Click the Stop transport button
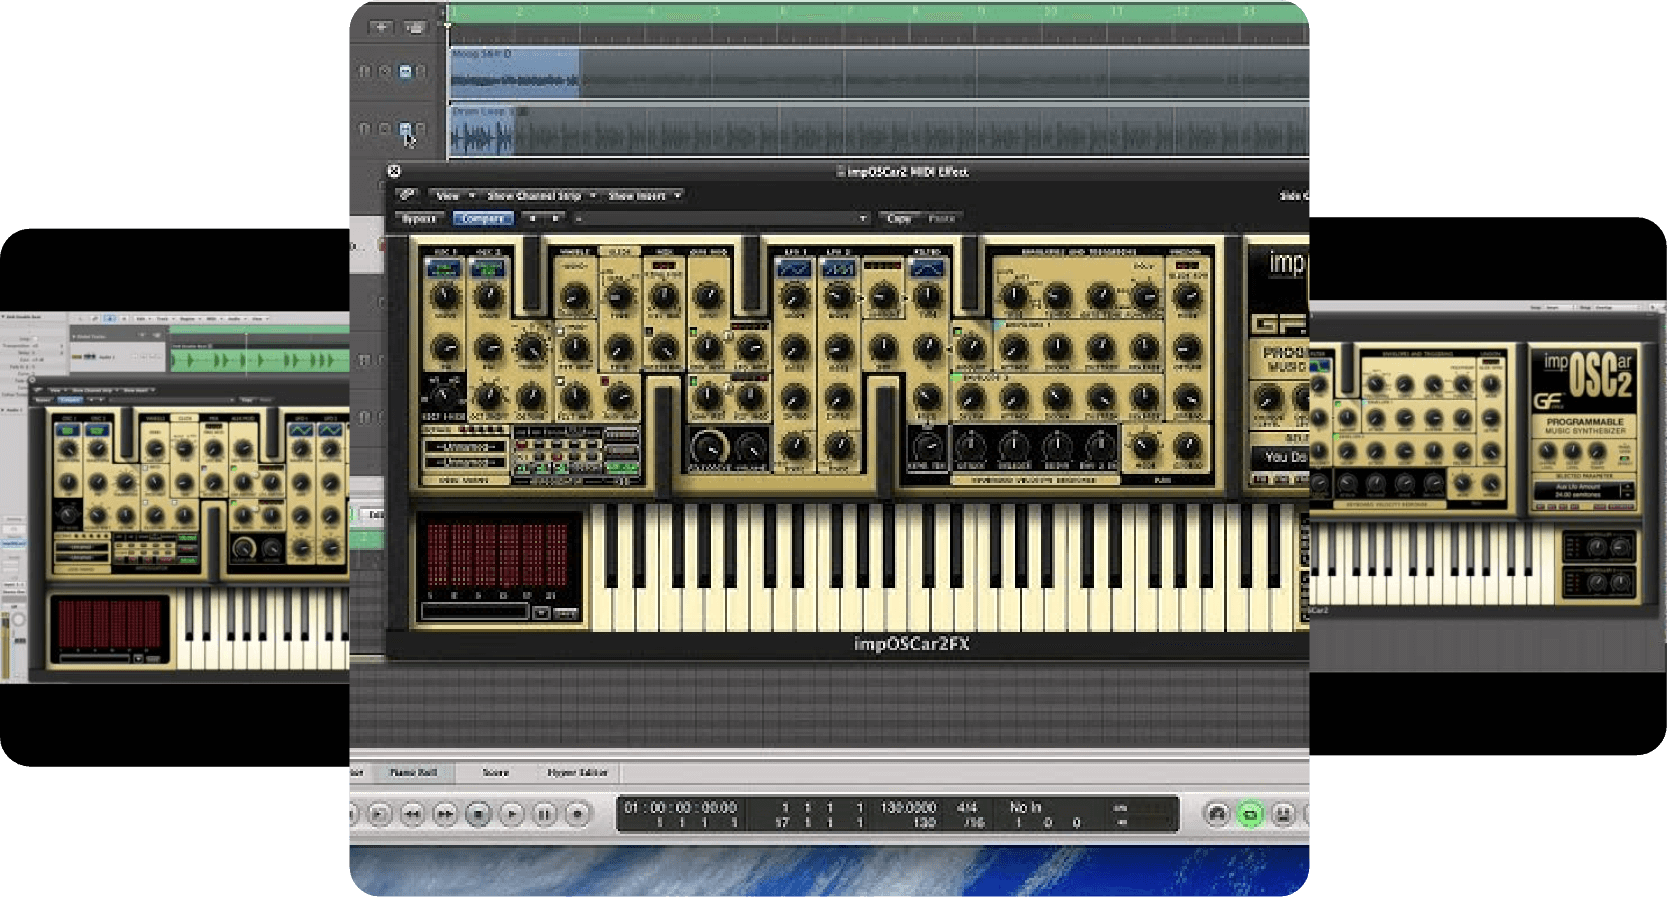Image resolution: width=1667 pixels, height=897 pixels. pos(478,814)
